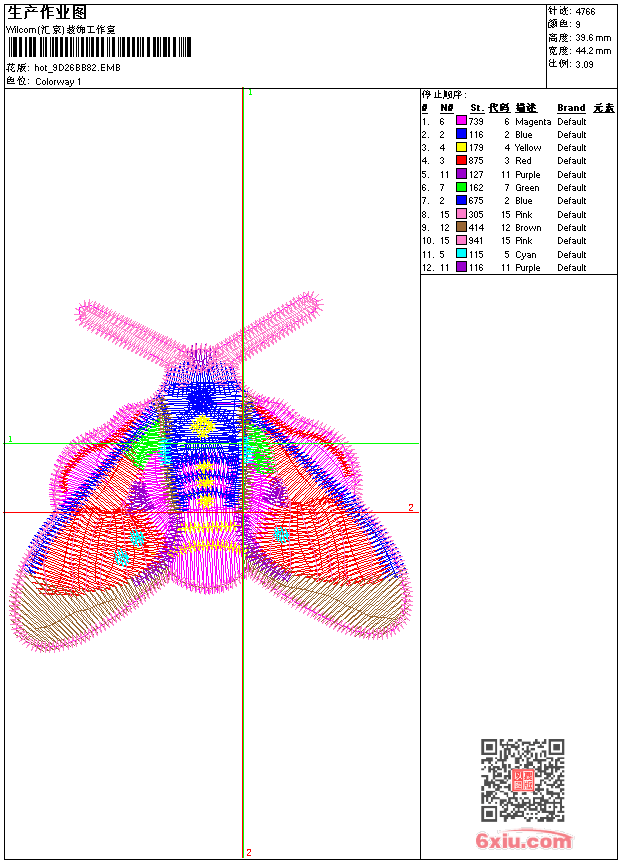Select the Blue swatch beside stitch count 116

coord(461,134)
